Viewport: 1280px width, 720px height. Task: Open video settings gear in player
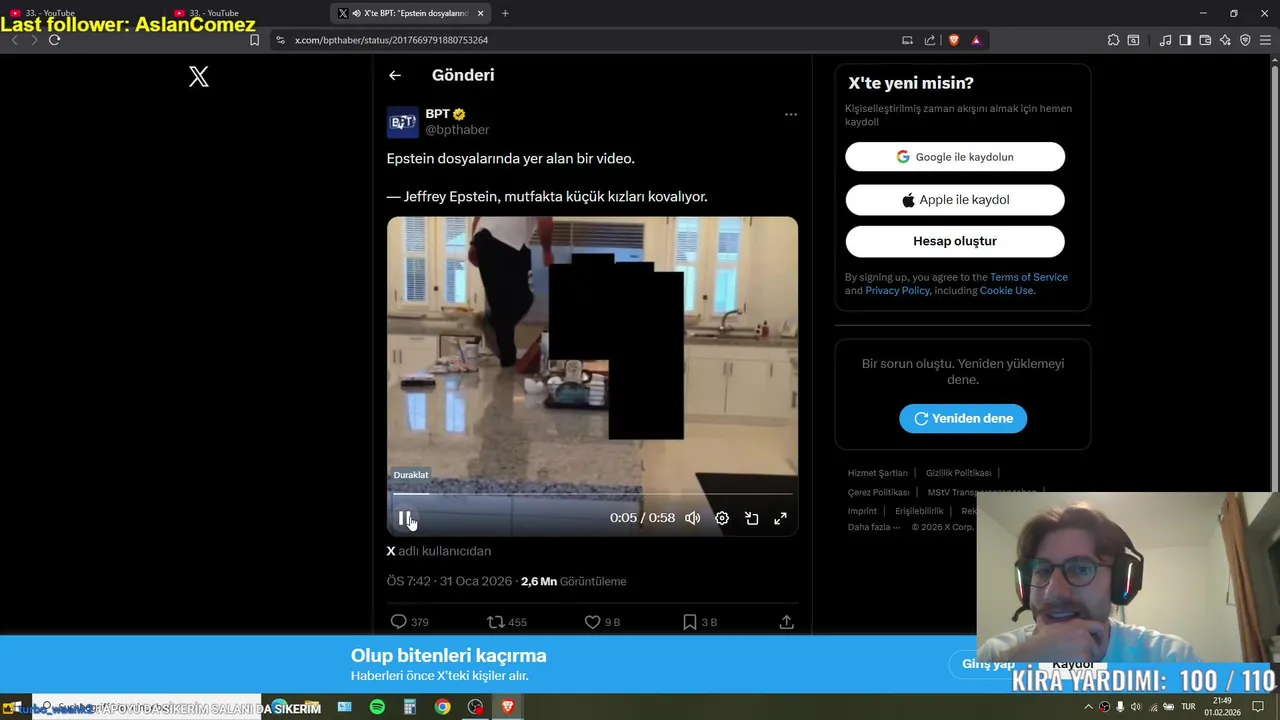coord(722,518)
